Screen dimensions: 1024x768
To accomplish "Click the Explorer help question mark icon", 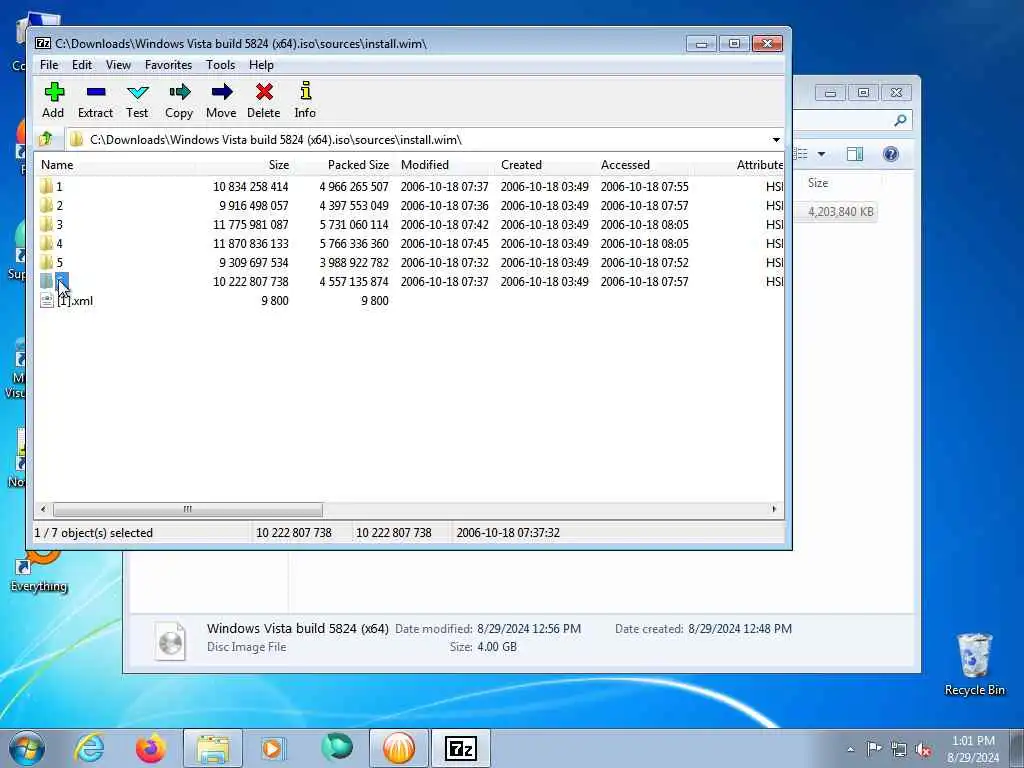I will pyautogui.click(x=891, y=154).
